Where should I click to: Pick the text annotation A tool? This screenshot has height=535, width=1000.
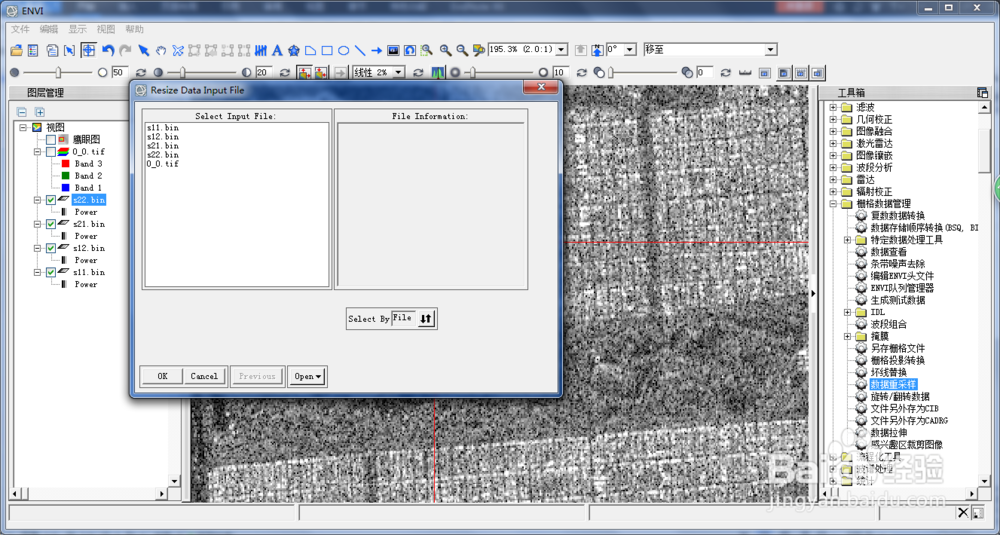[x=277, y=50]
